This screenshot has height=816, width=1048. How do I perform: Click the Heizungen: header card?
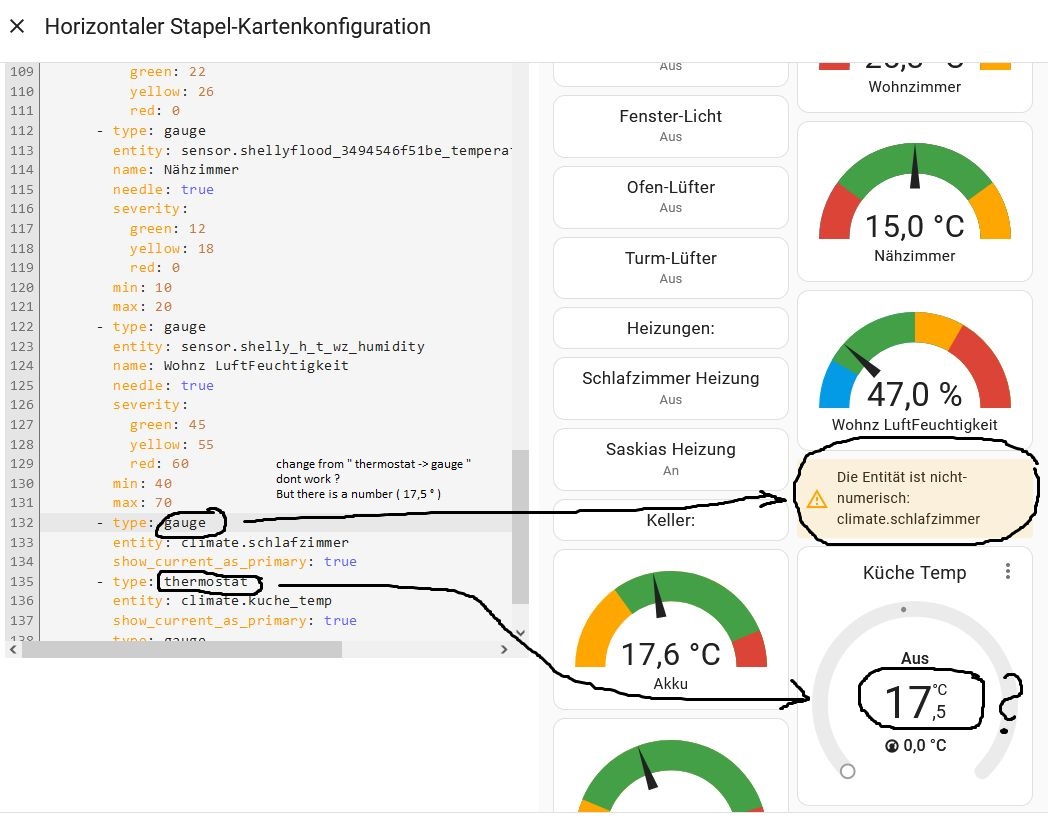pyautogui.click(x=670, y=328)
